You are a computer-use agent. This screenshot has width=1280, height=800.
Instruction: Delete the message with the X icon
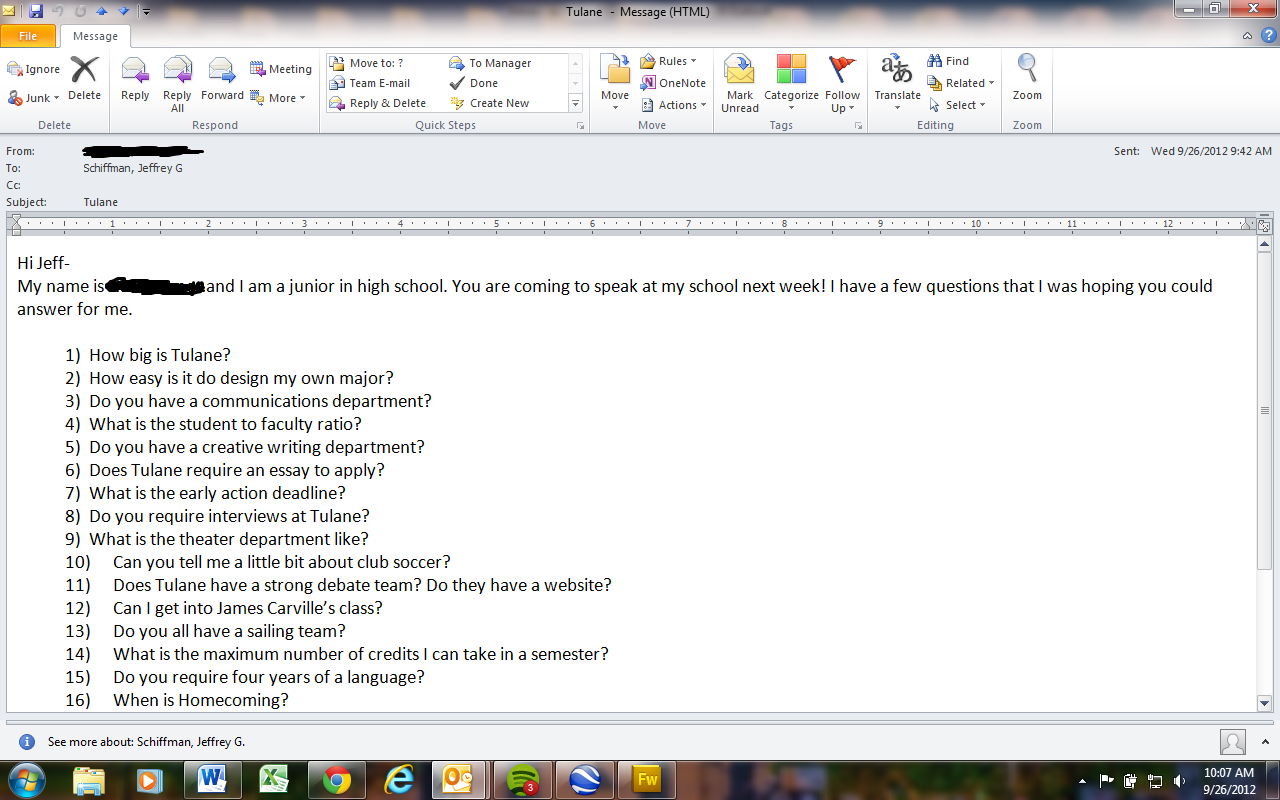click(x=84, y=78)
